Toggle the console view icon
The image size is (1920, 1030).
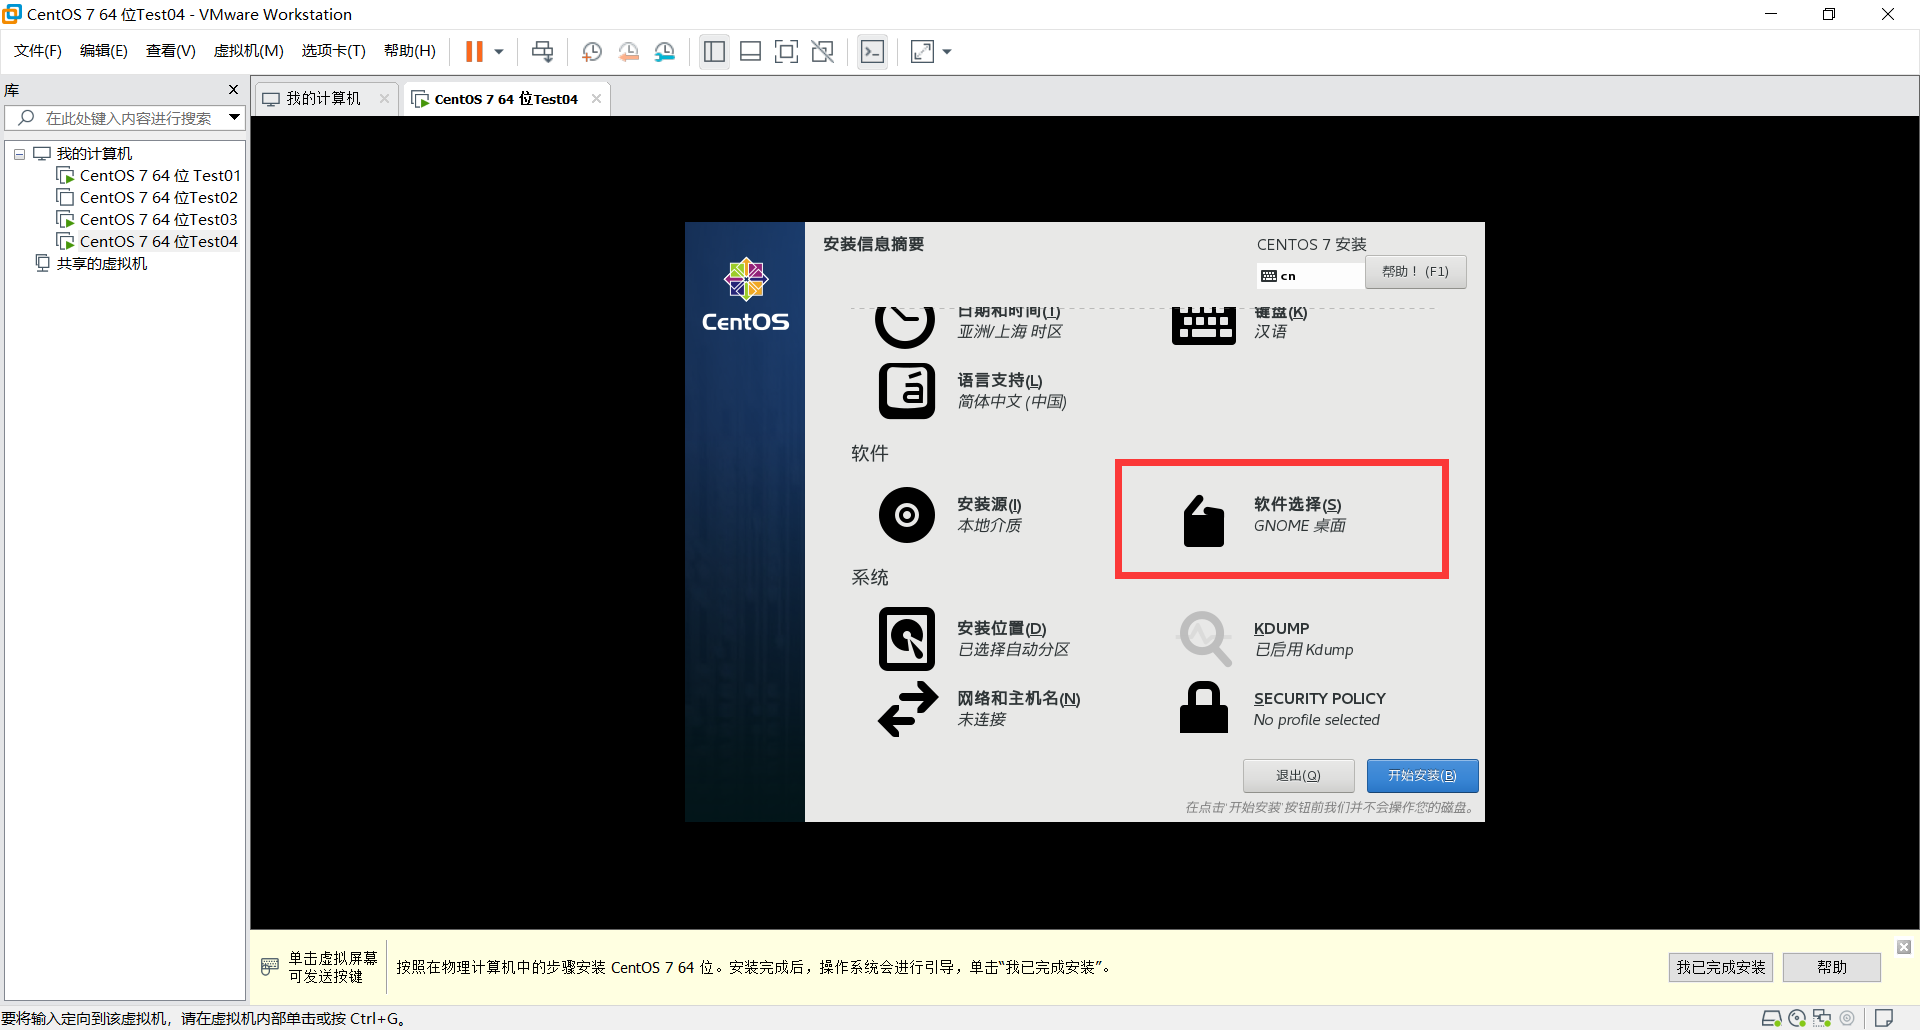point(872,52)
